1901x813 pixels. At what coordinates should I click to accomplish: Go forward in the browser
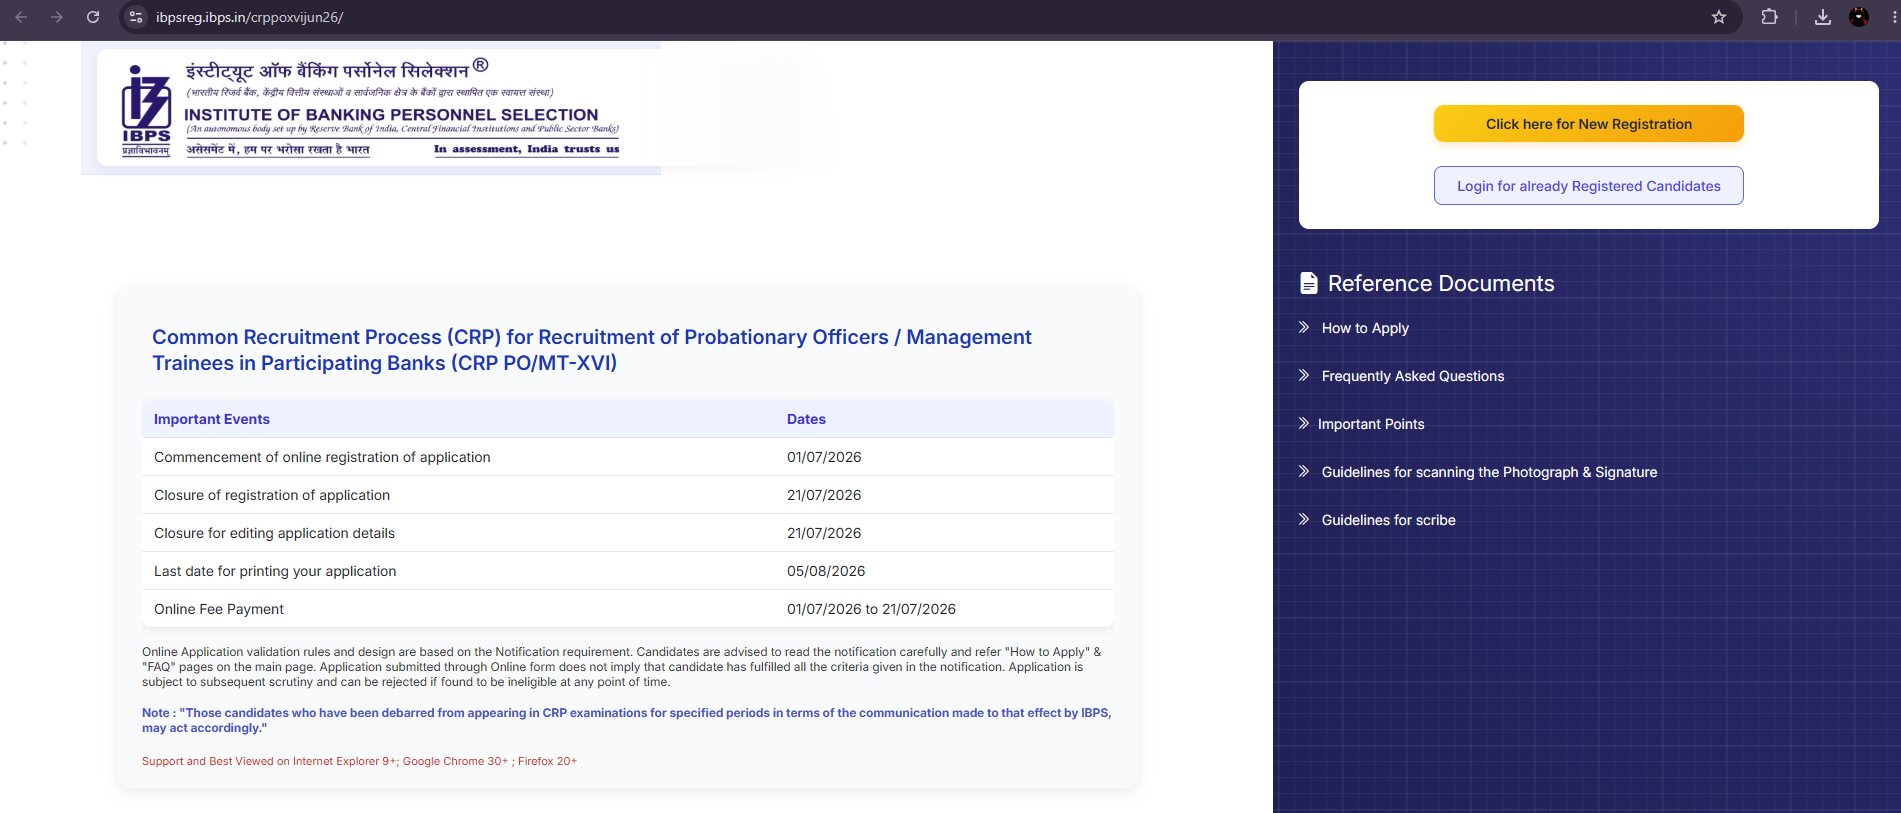pyautogui.click(x=57, y=17)
